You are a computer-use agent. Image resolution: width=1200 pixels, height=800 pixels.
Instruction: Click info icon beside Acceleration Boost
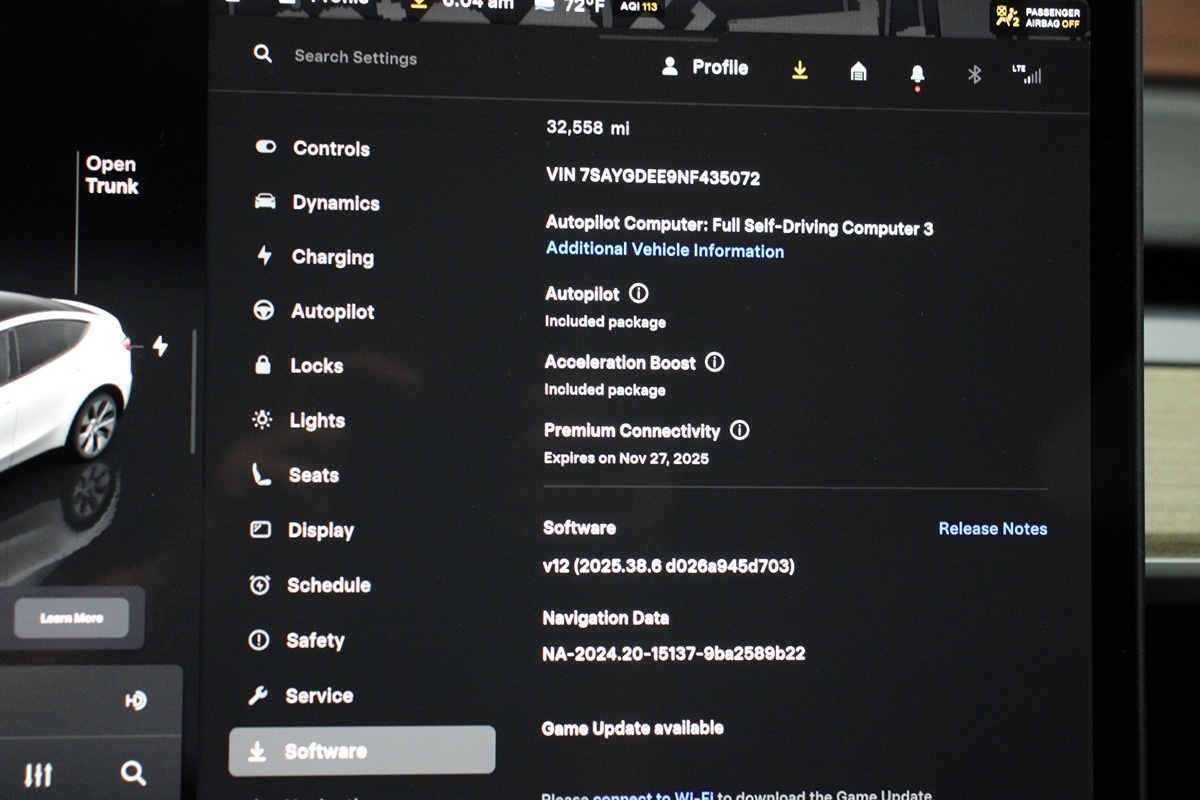714,362
